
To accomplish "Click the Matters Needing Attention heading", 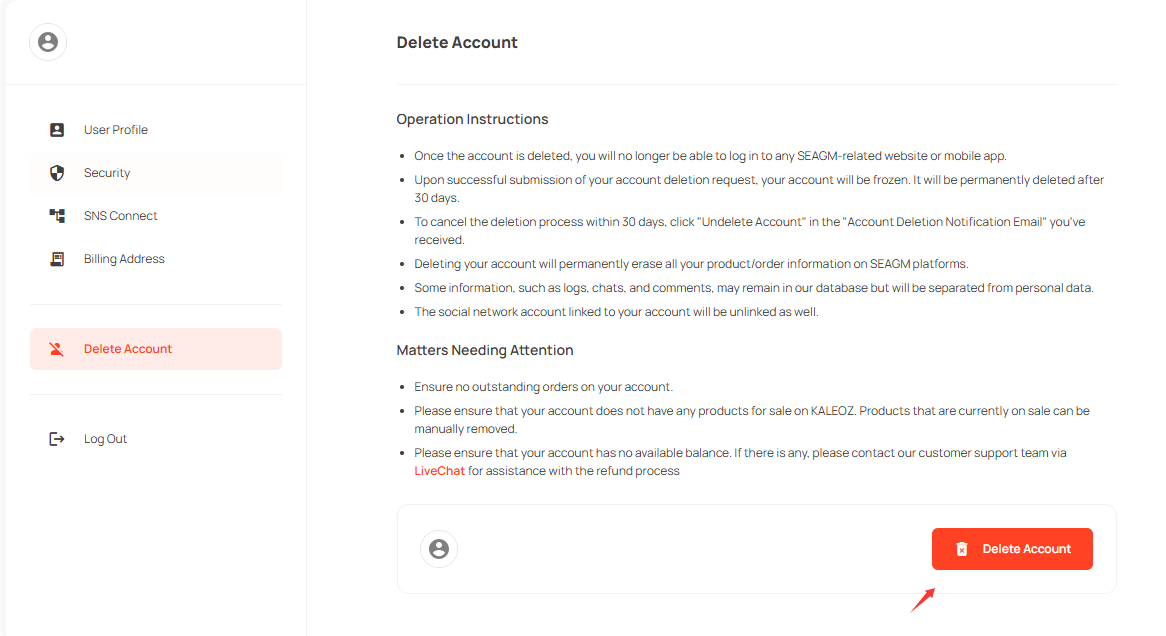I will point(485,350).
